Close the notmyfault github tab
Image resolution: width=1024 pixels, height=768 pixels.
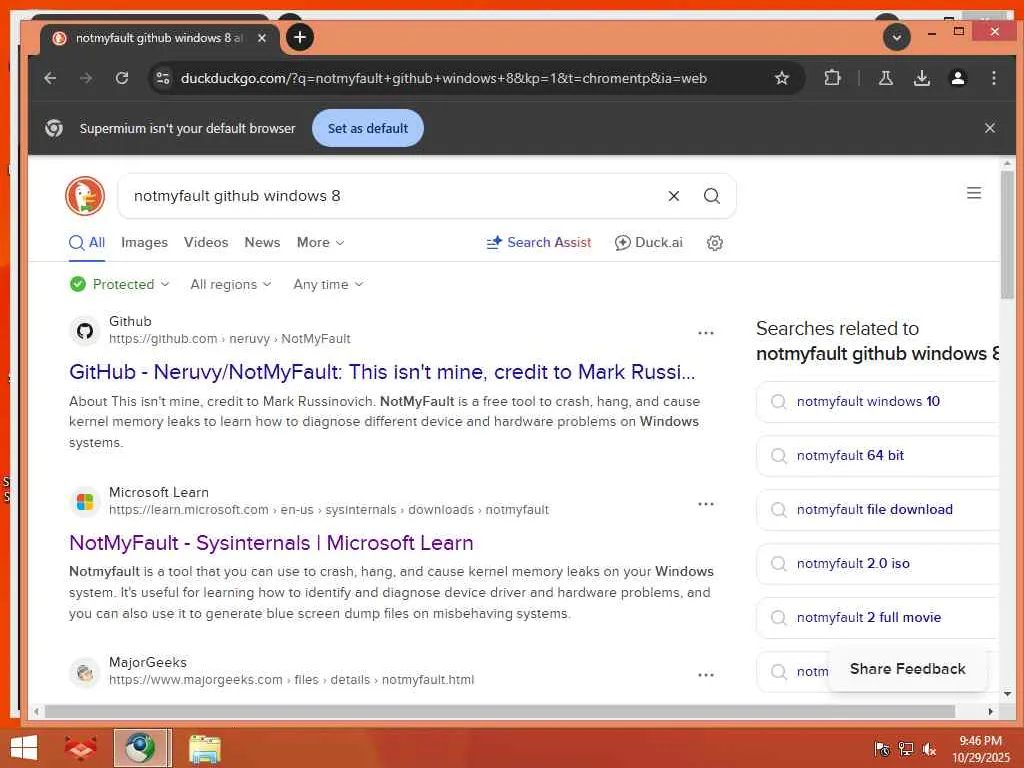coord(261,38)
